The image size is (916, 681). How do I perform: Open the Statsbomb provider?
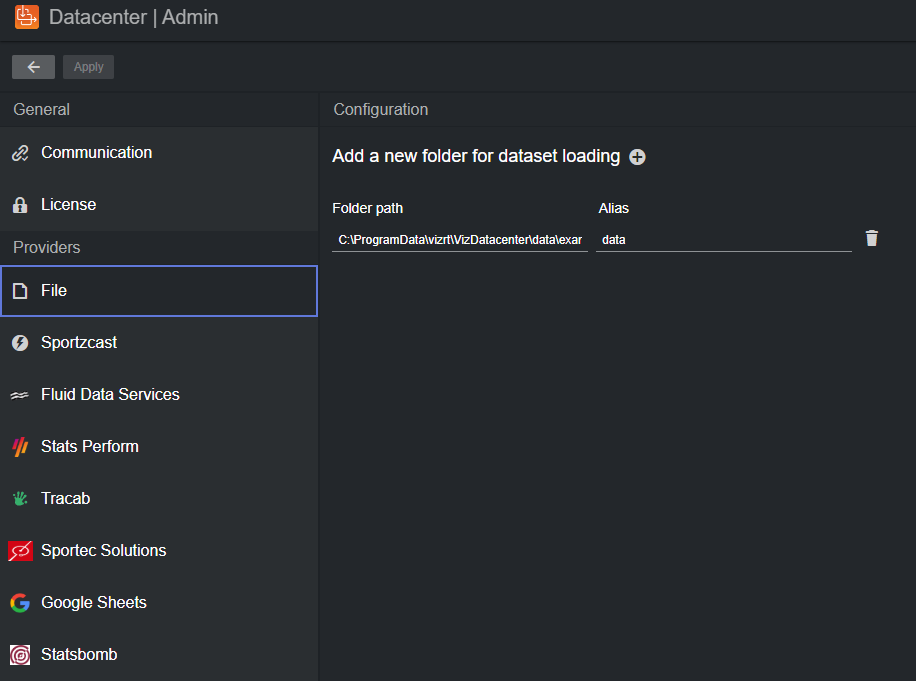coord(159,655)
